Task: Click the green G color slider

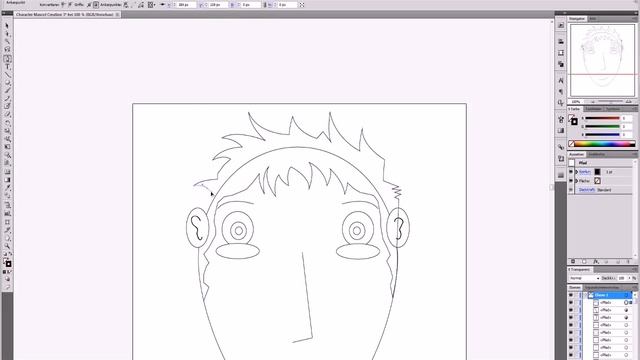Action: (x=602, y=127)
